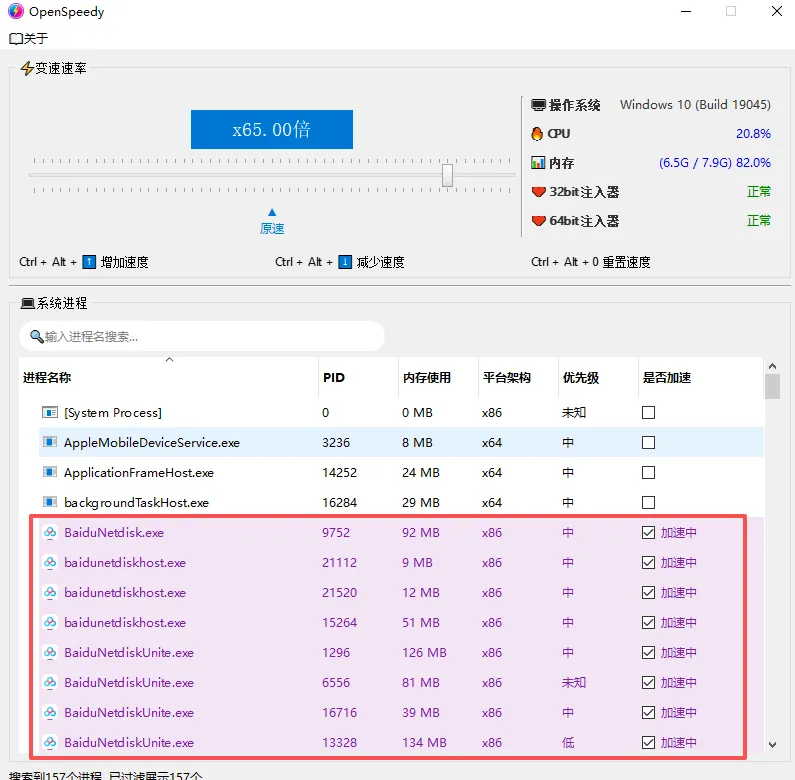
Task: Click the cloud icon for BaiduNetdiskUnite.exe 13328
Action: [x=50, y=742]
